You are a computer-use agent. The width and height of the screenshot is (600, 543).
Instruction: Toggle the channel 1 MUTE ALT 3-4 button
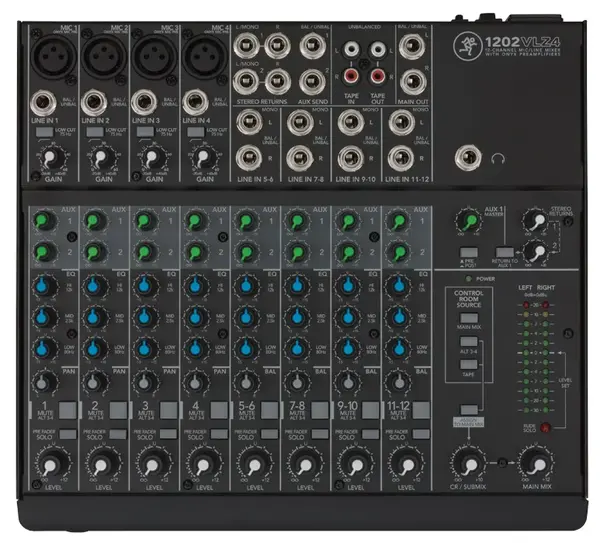point(68,410)
